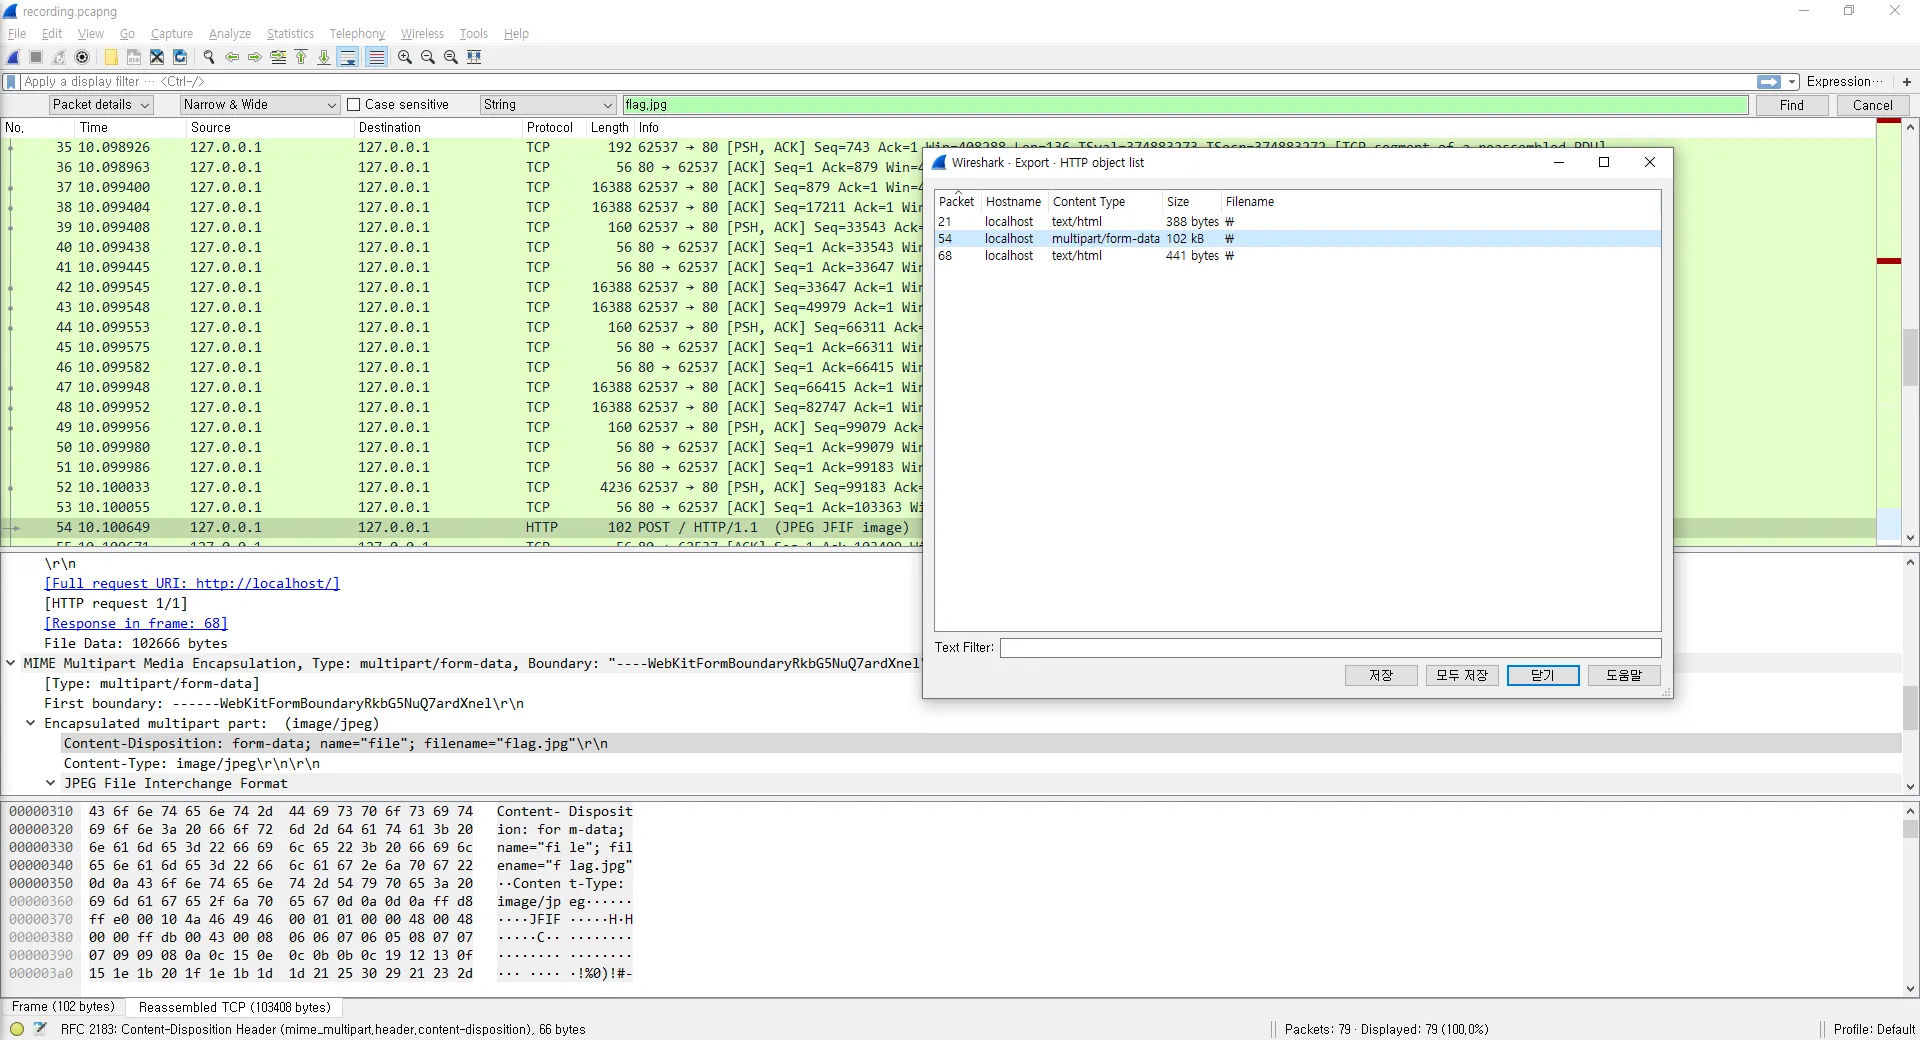Collapse the Encapsulated multipart part node
The image size is (1920, 1040).
31,723
